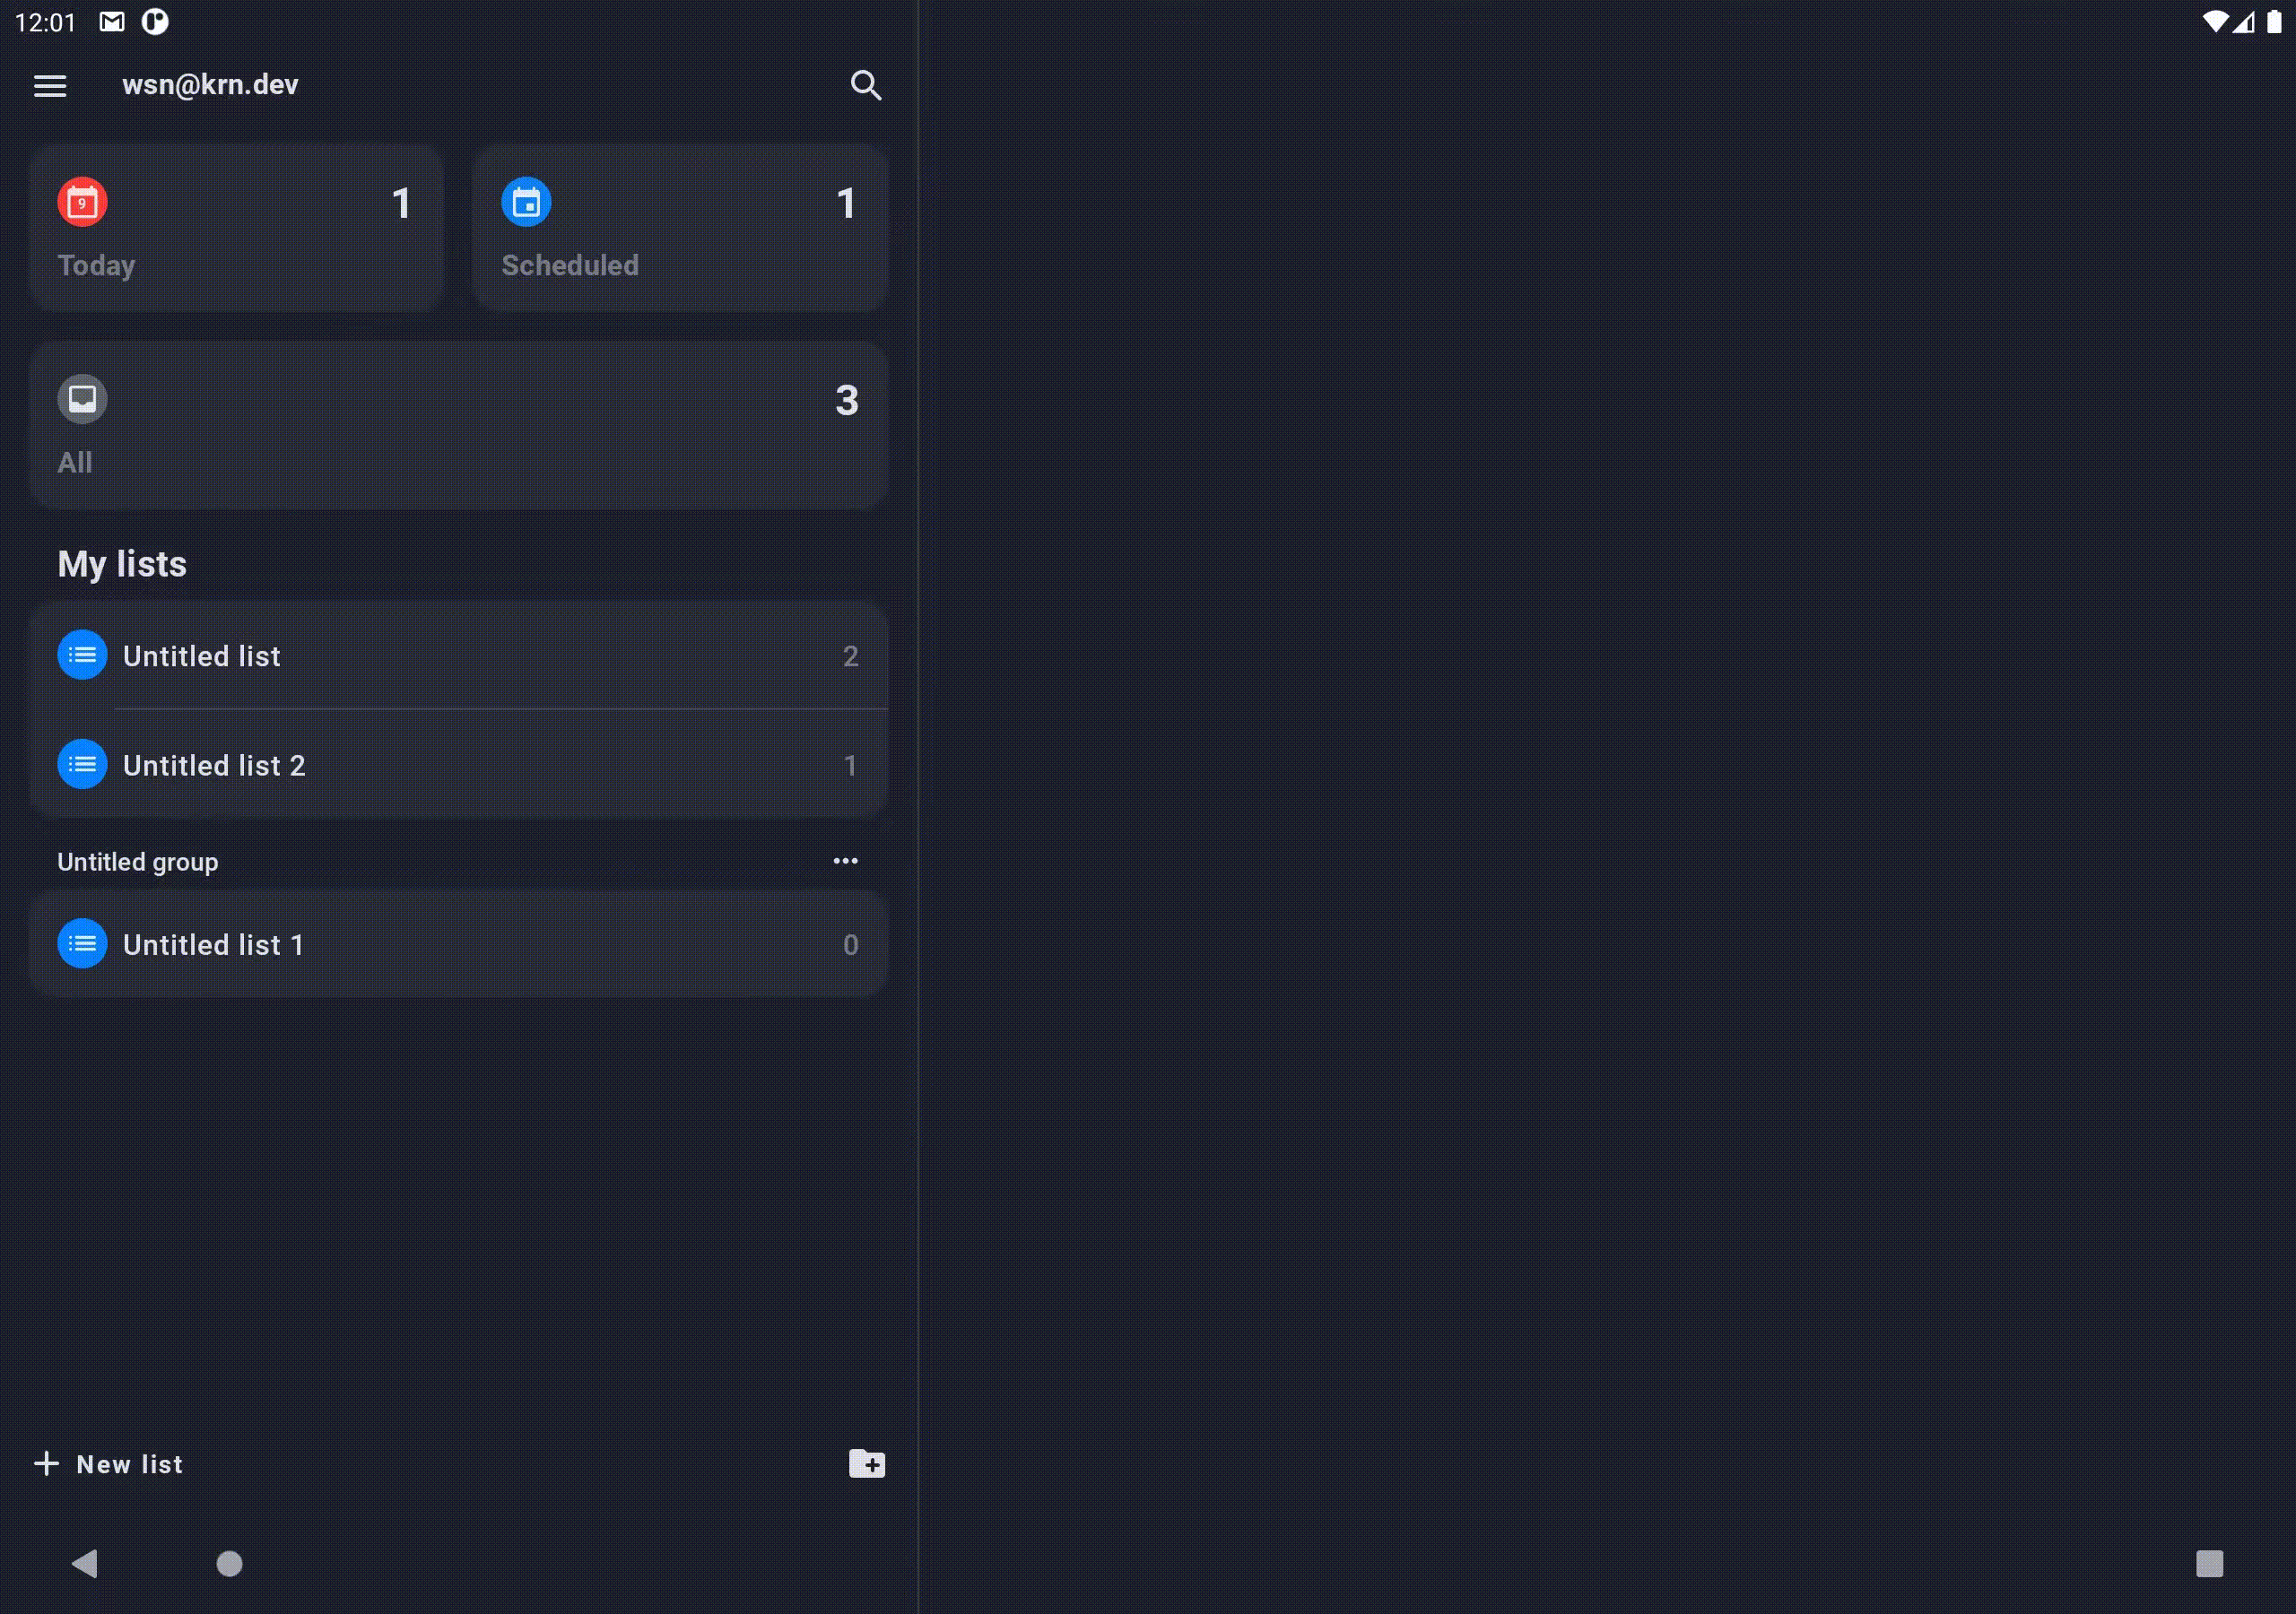Create a list with New list
Screen dimensions: 2296x1614
(110, 1464)
